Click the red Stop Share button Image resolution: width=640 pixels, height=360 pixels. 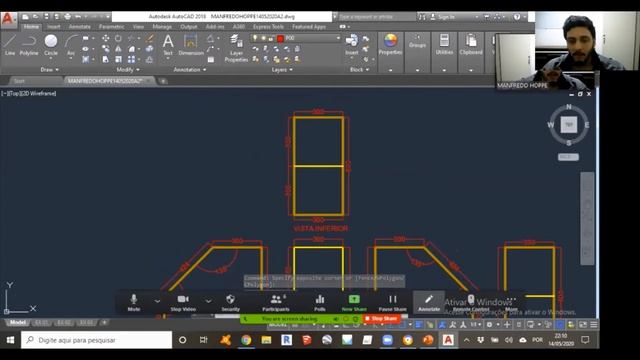click(381, 318)
